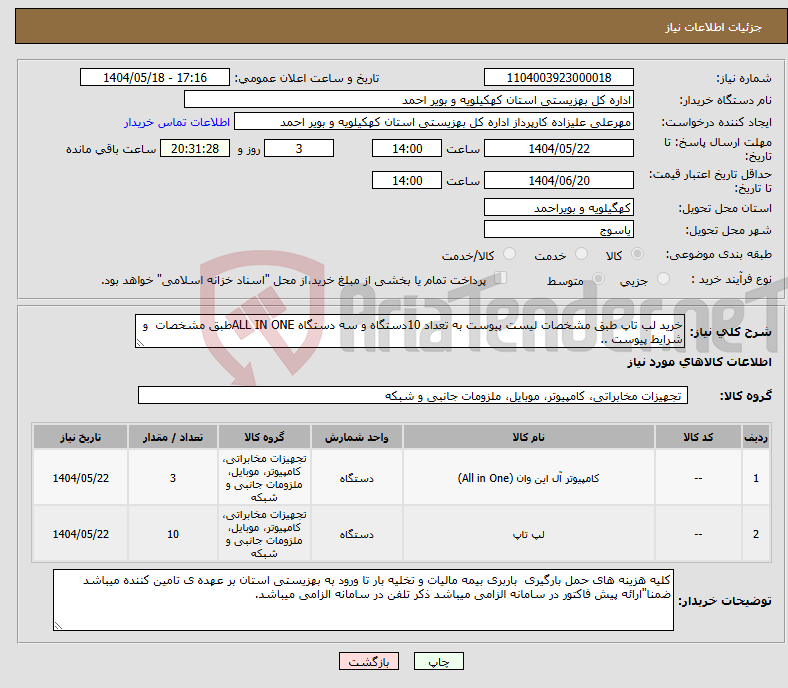Click row number 2 cell
This screenshot has width=788, height=688.
tap(756, 534)
